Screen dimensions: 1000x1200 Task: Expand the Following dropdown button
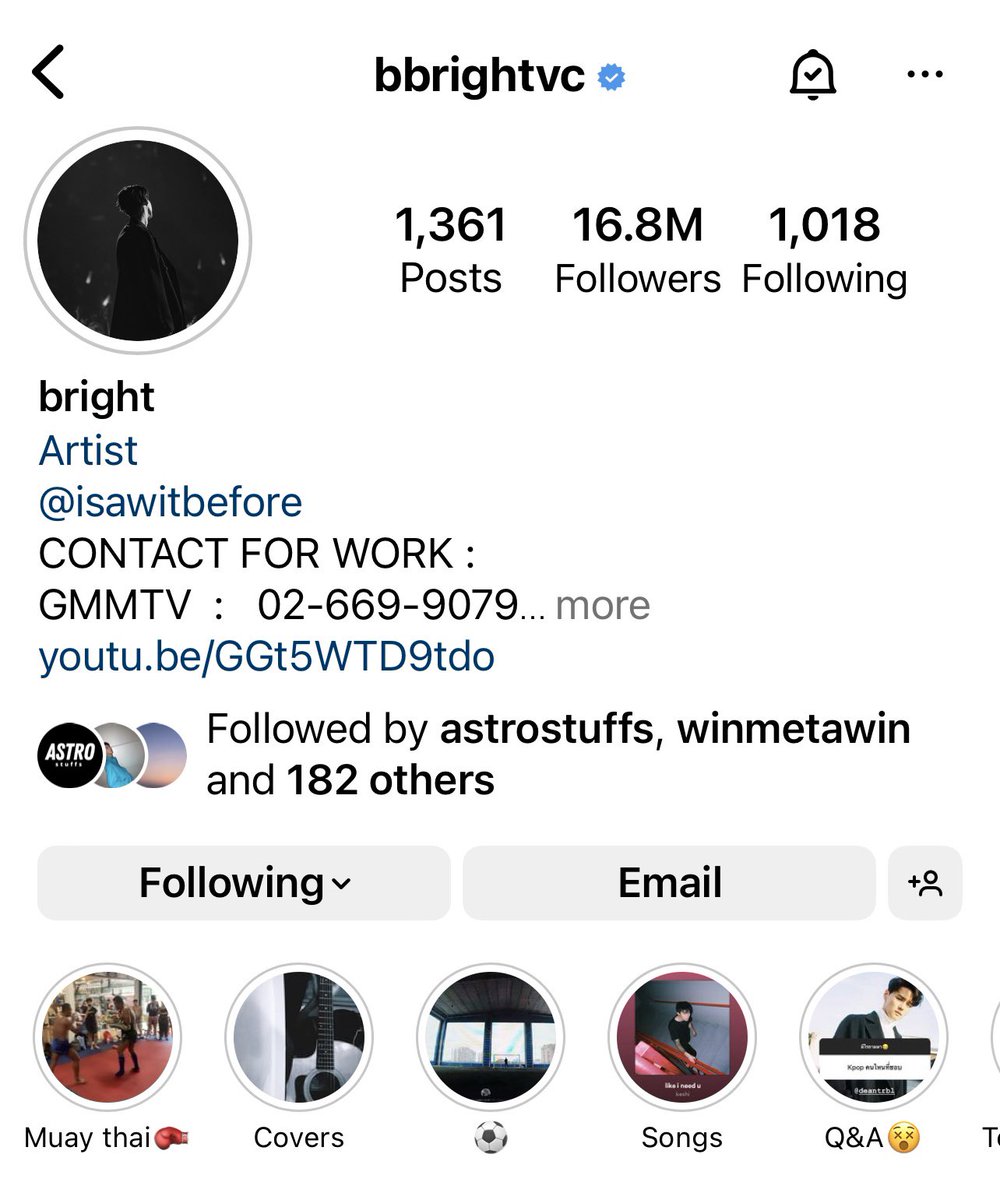tap(244, 883)
